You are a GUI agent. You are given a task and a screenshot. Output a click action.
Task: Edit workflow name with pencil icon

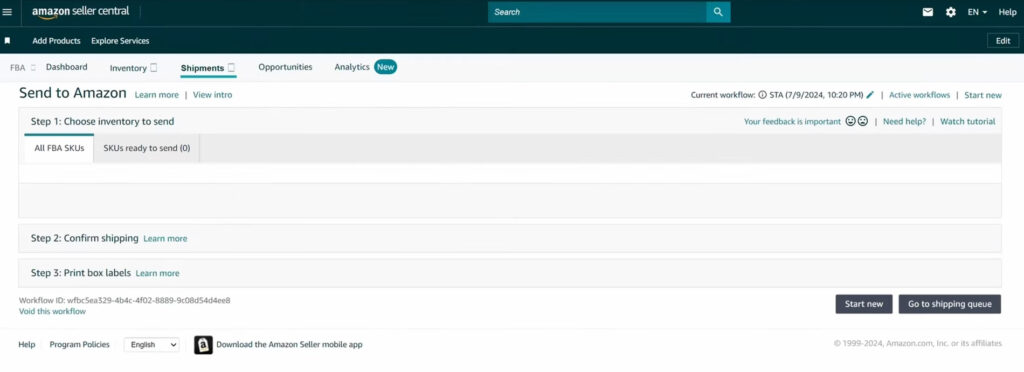point(870,95)
